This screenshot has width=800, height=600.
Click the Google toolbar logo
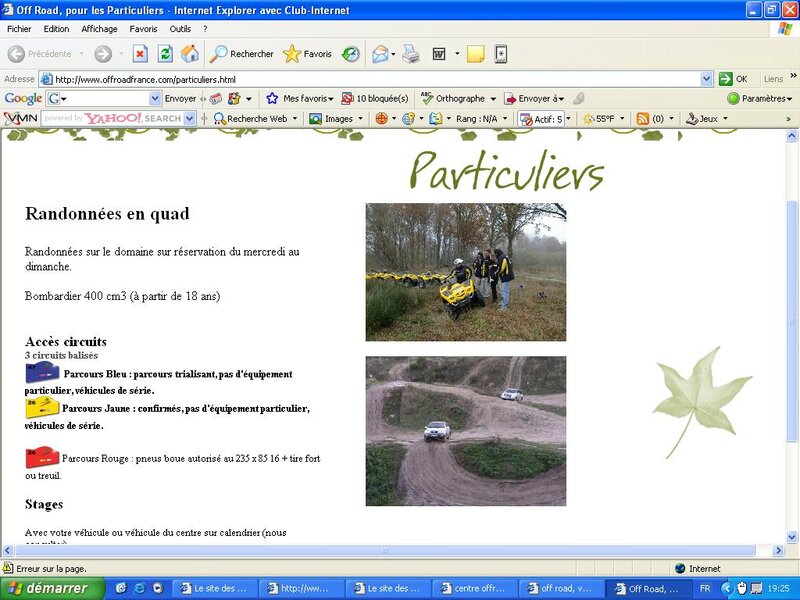click(x=23, y=98)
